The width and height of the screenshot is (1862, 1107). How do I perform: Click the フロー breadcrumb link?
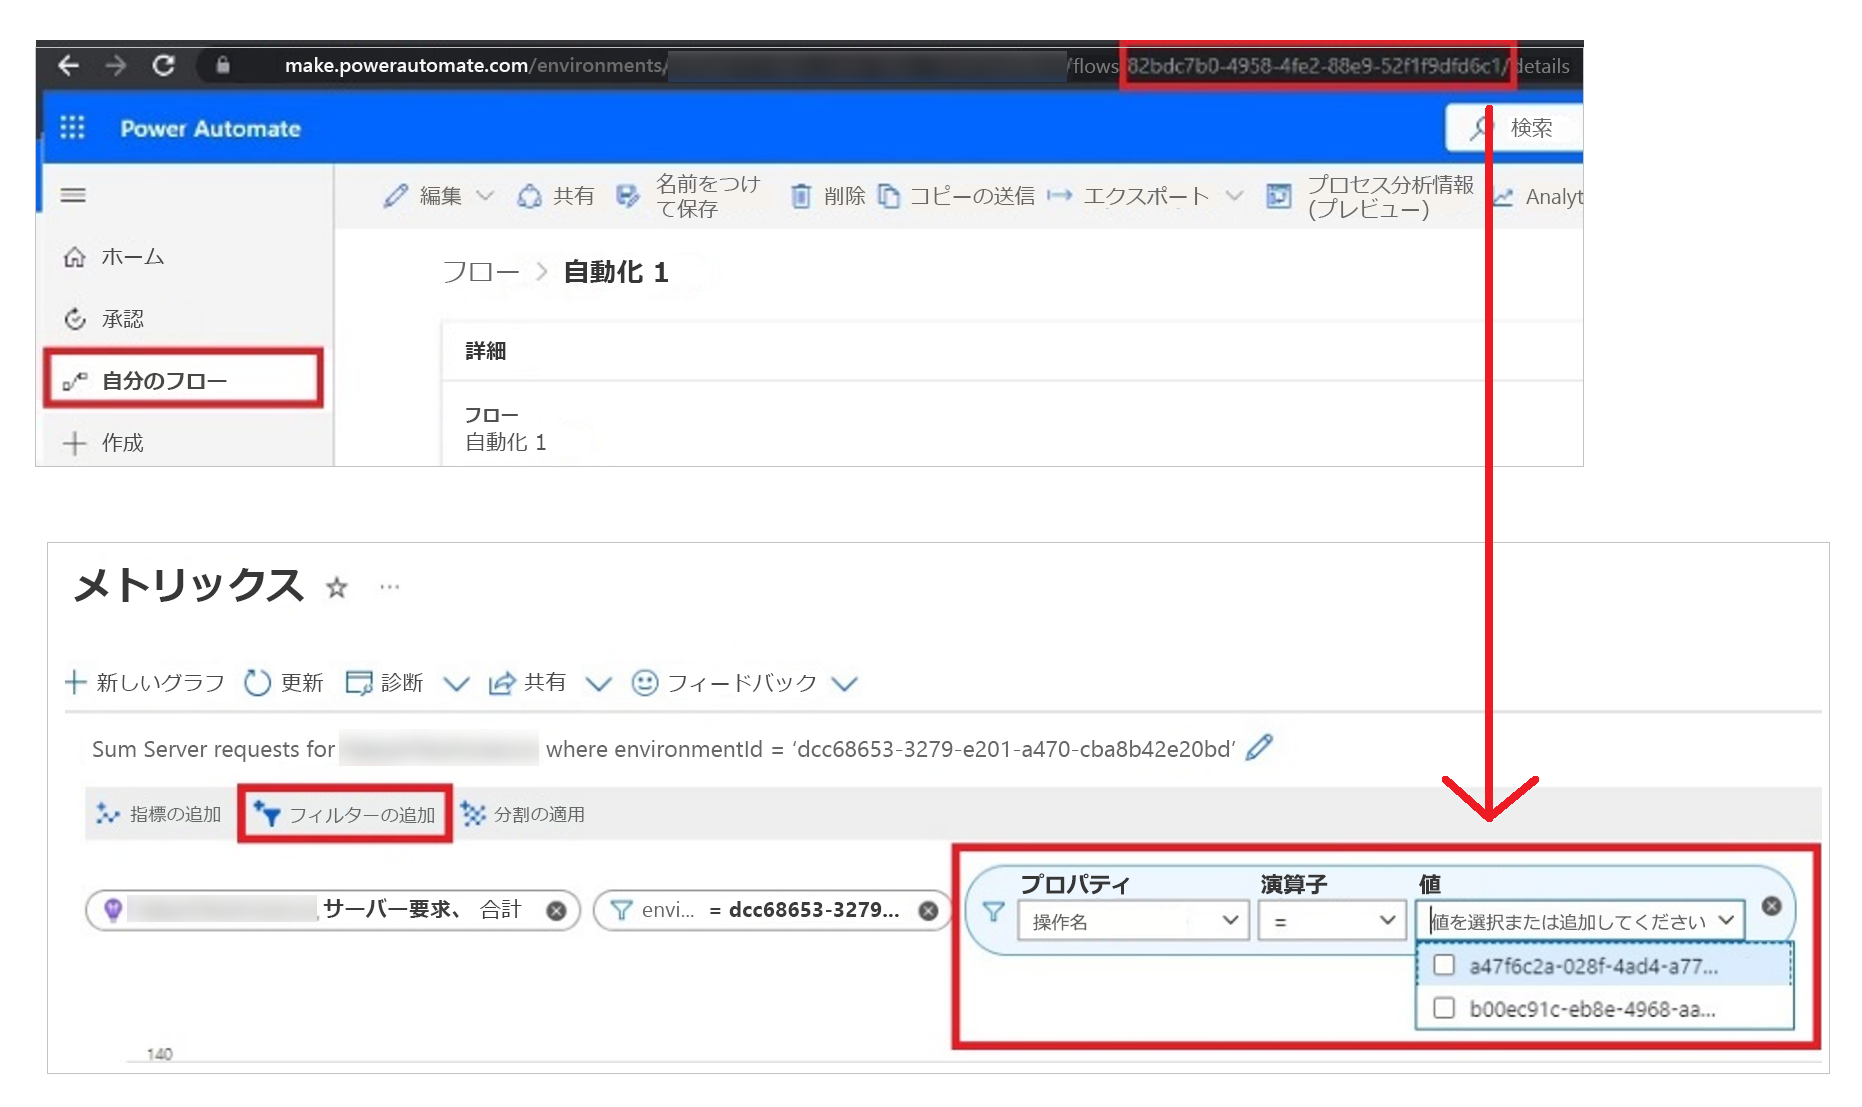[481, 272]
